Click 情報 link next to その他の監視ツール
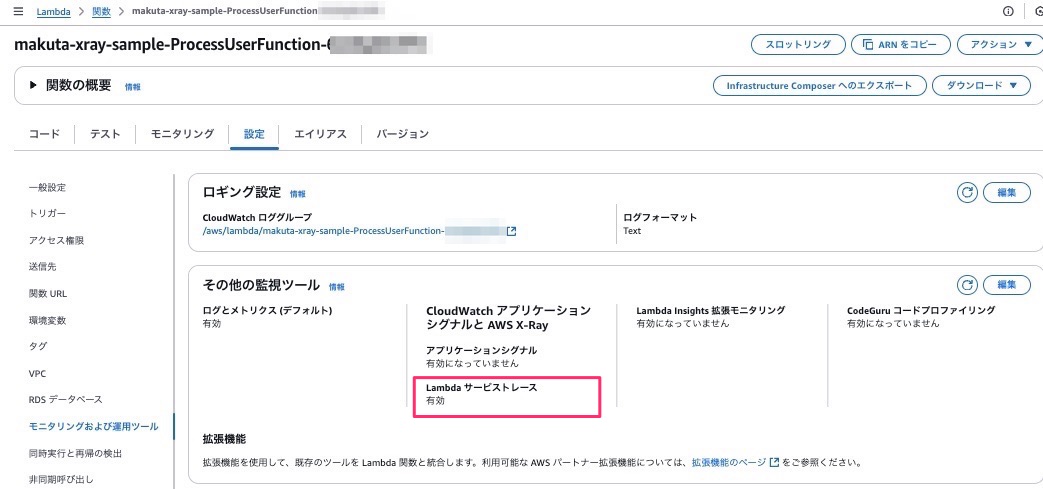This screenshot has height=489, width=1043. (x=337, y=287)
